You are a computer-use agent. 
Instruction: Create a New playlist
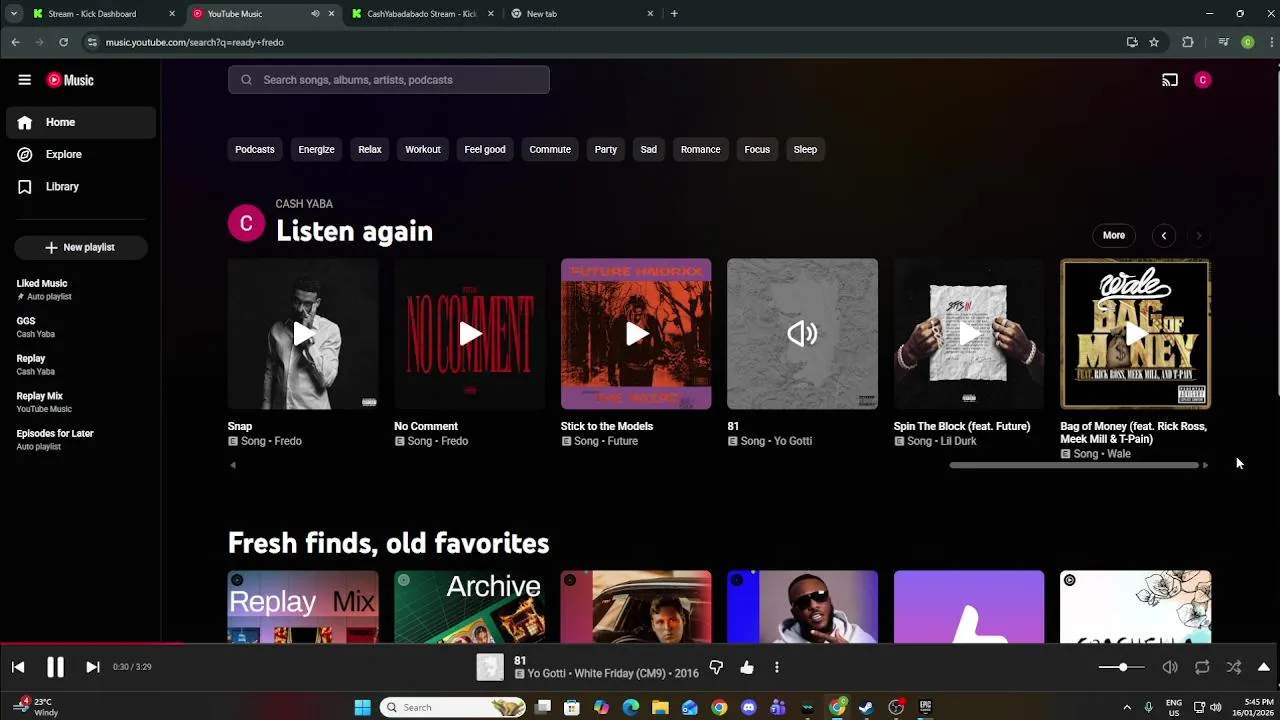pos(80,247)
